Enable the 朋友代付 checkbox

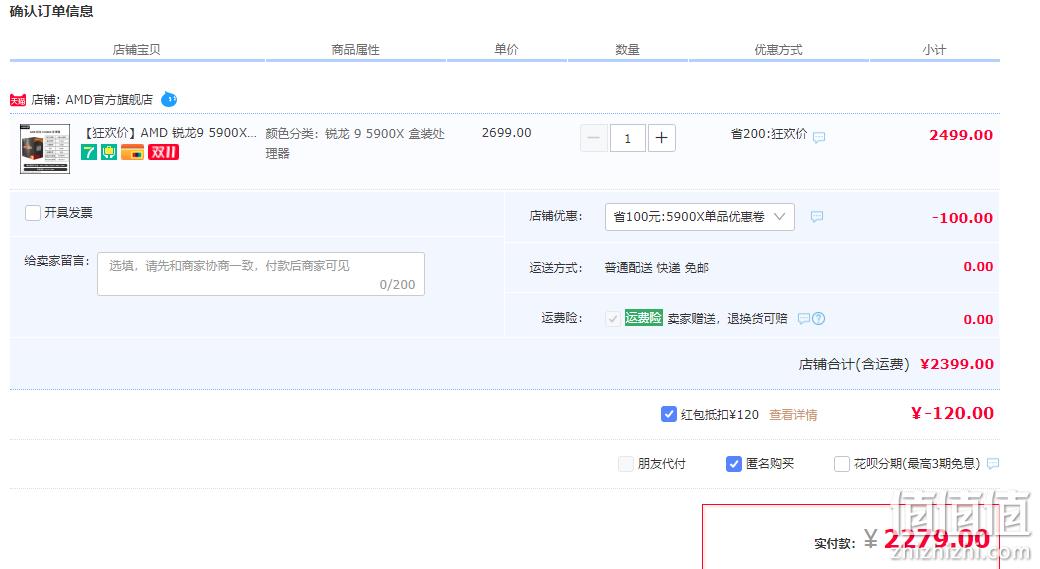pos(625,464)
